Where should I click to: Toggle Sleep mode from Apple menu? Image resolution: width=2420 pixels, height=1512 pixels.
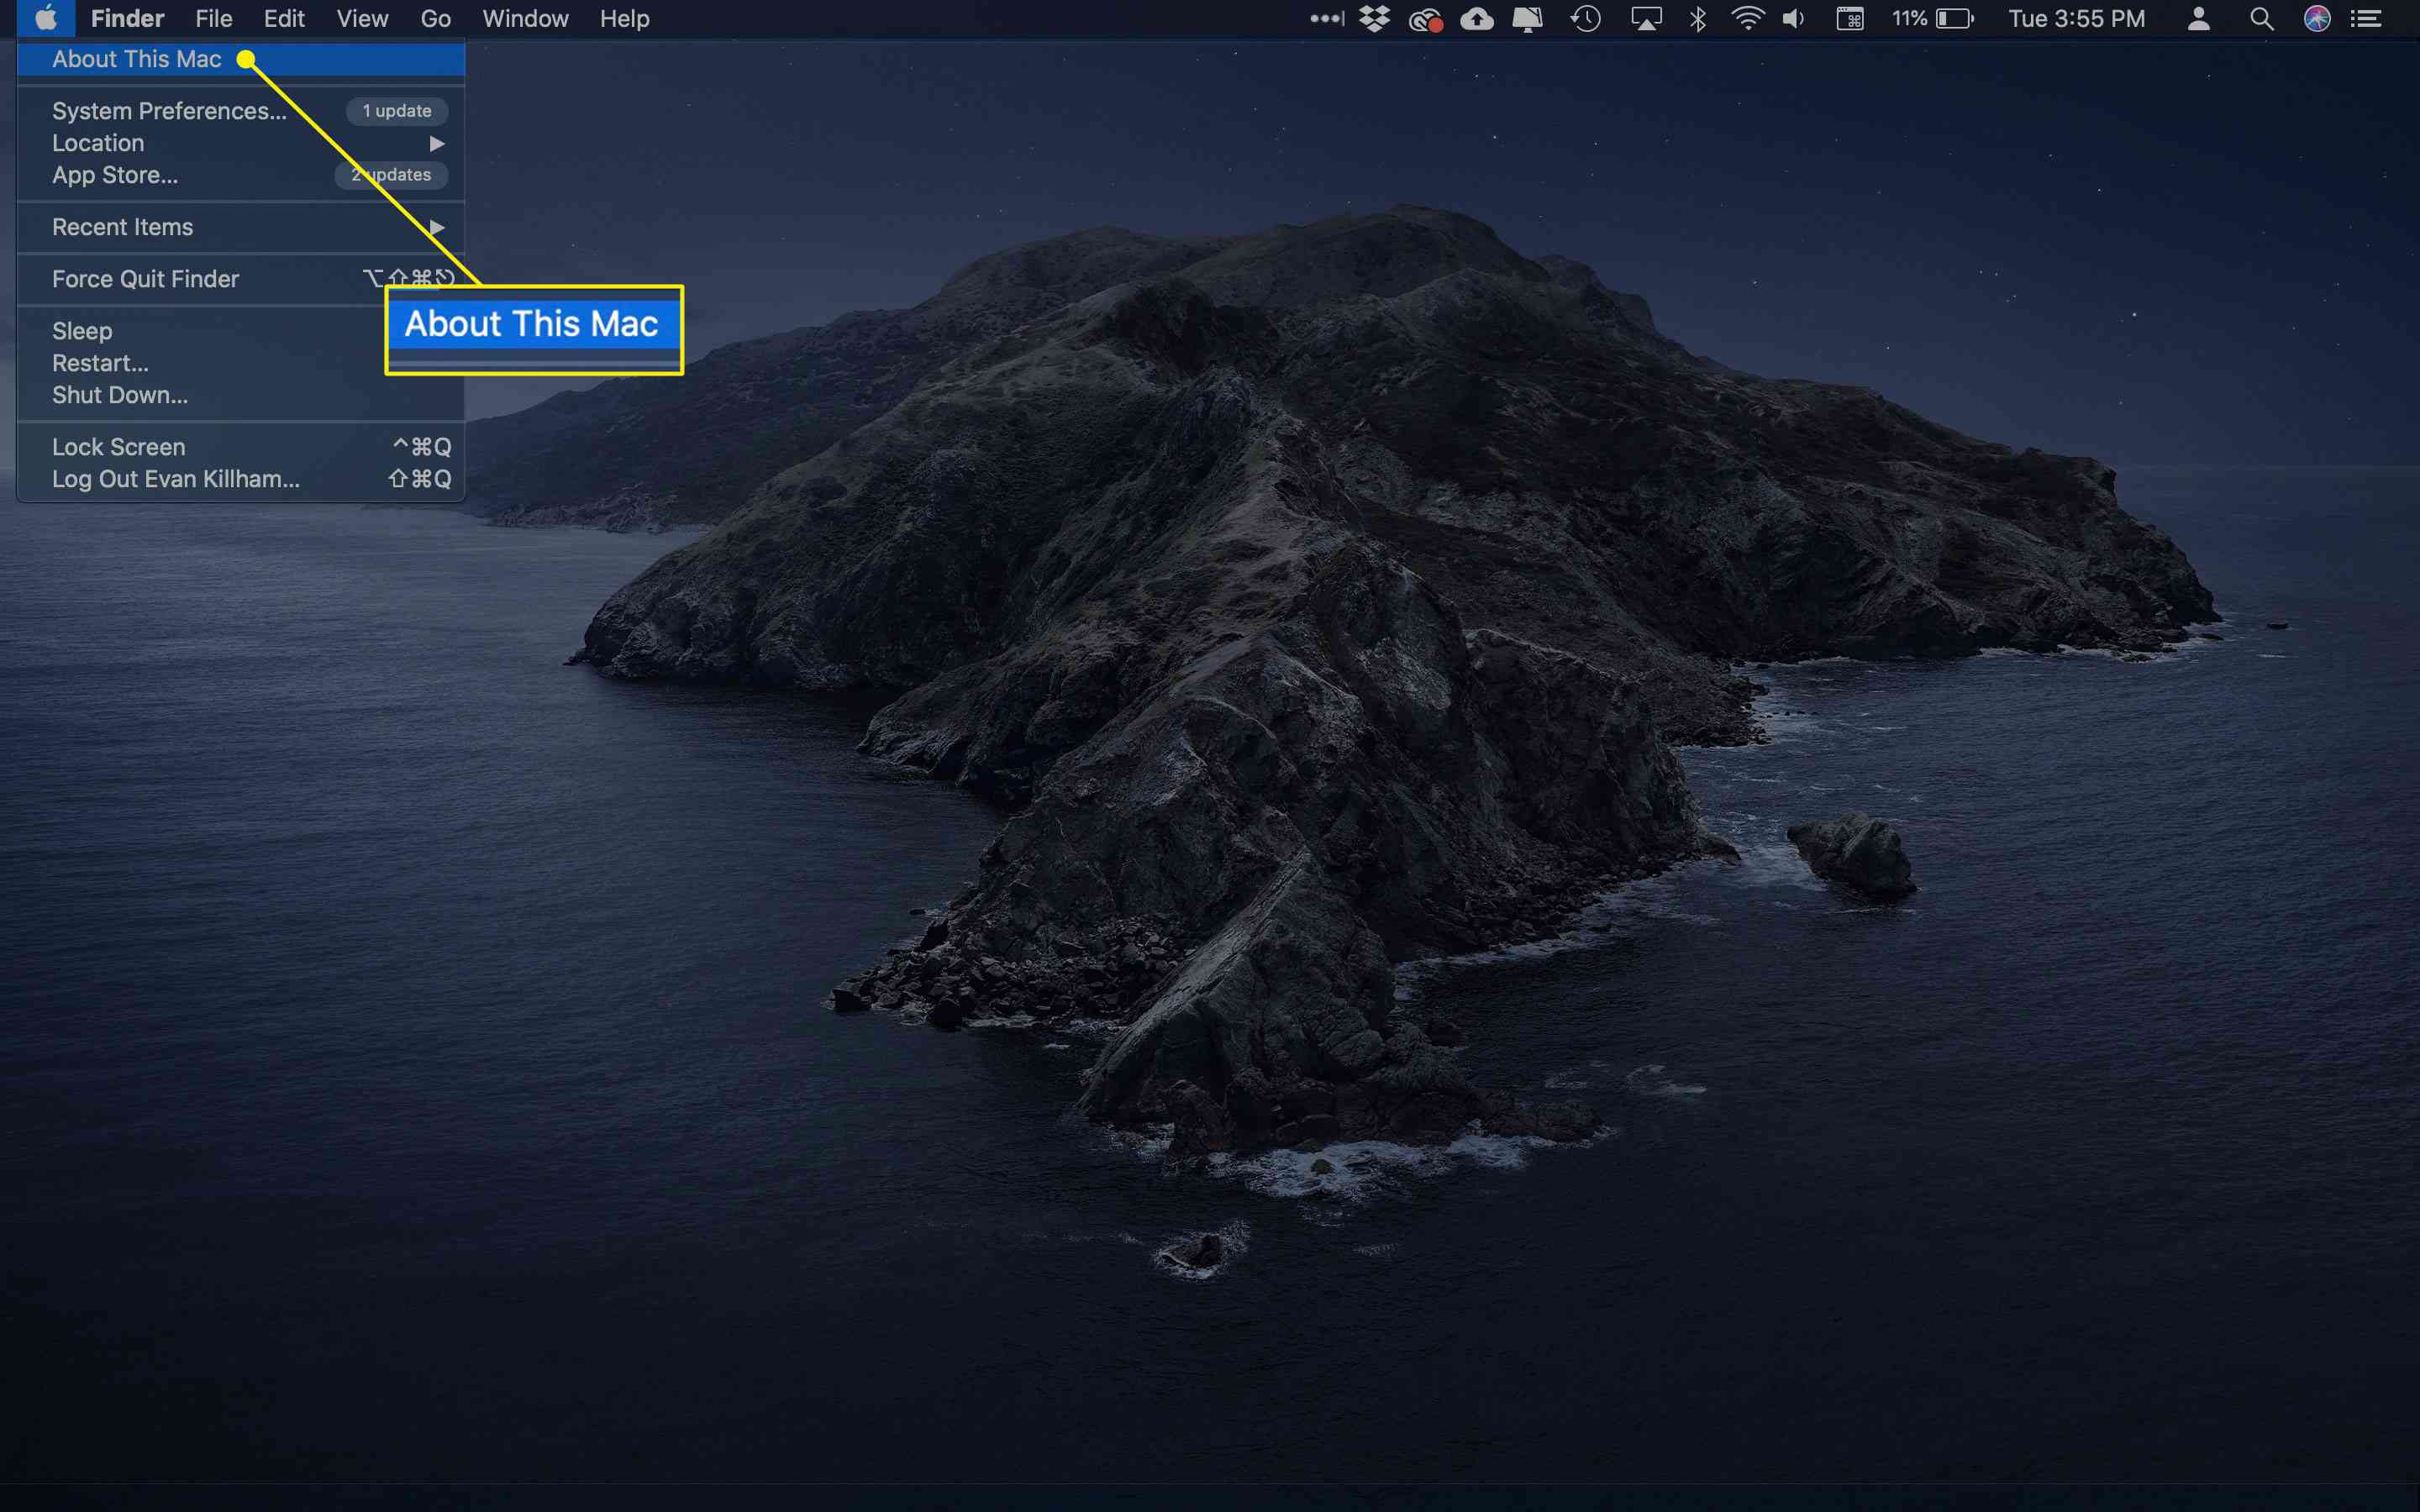tap(80, 331)
